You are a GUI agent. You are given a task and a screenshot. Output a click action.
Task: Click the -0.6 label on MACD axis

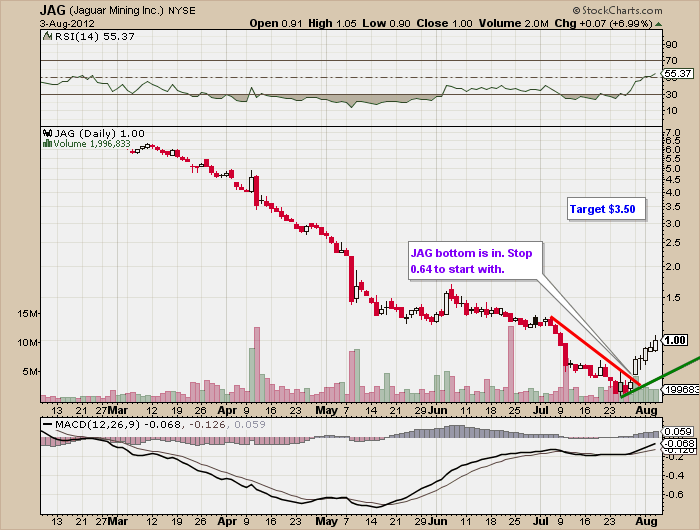[674, 494]
